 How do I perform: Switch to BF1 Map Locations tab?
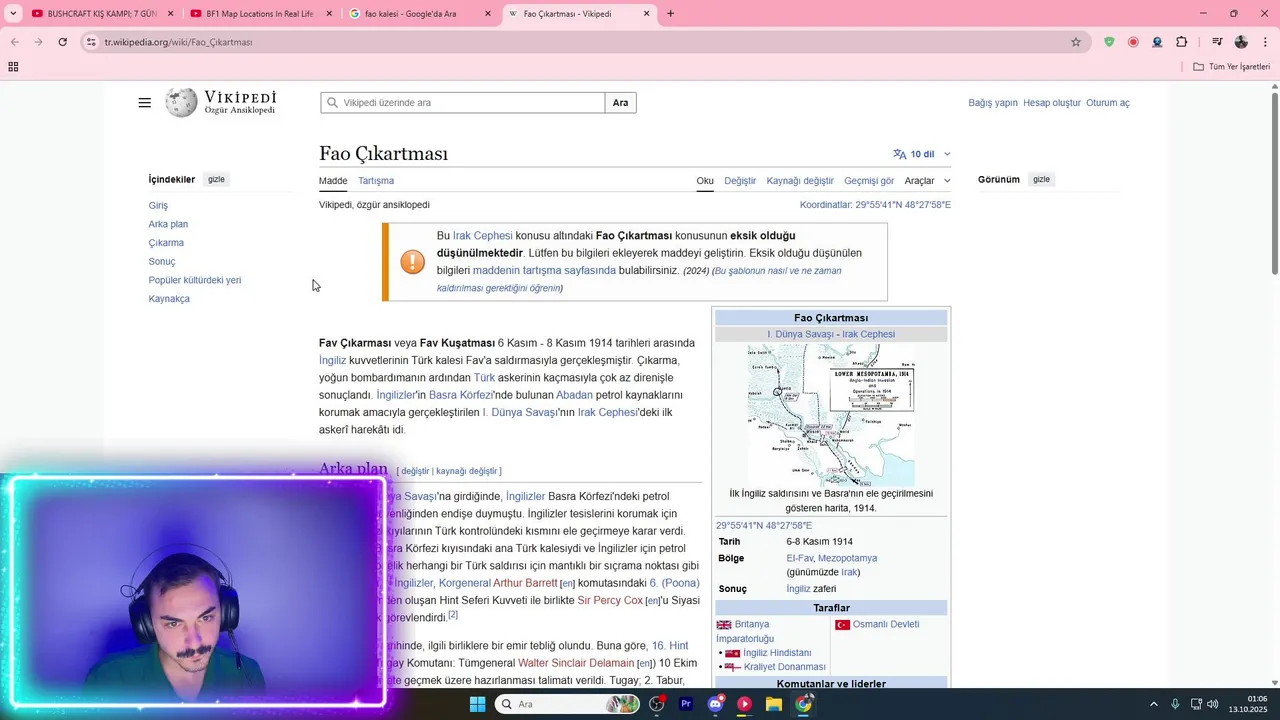259,14
